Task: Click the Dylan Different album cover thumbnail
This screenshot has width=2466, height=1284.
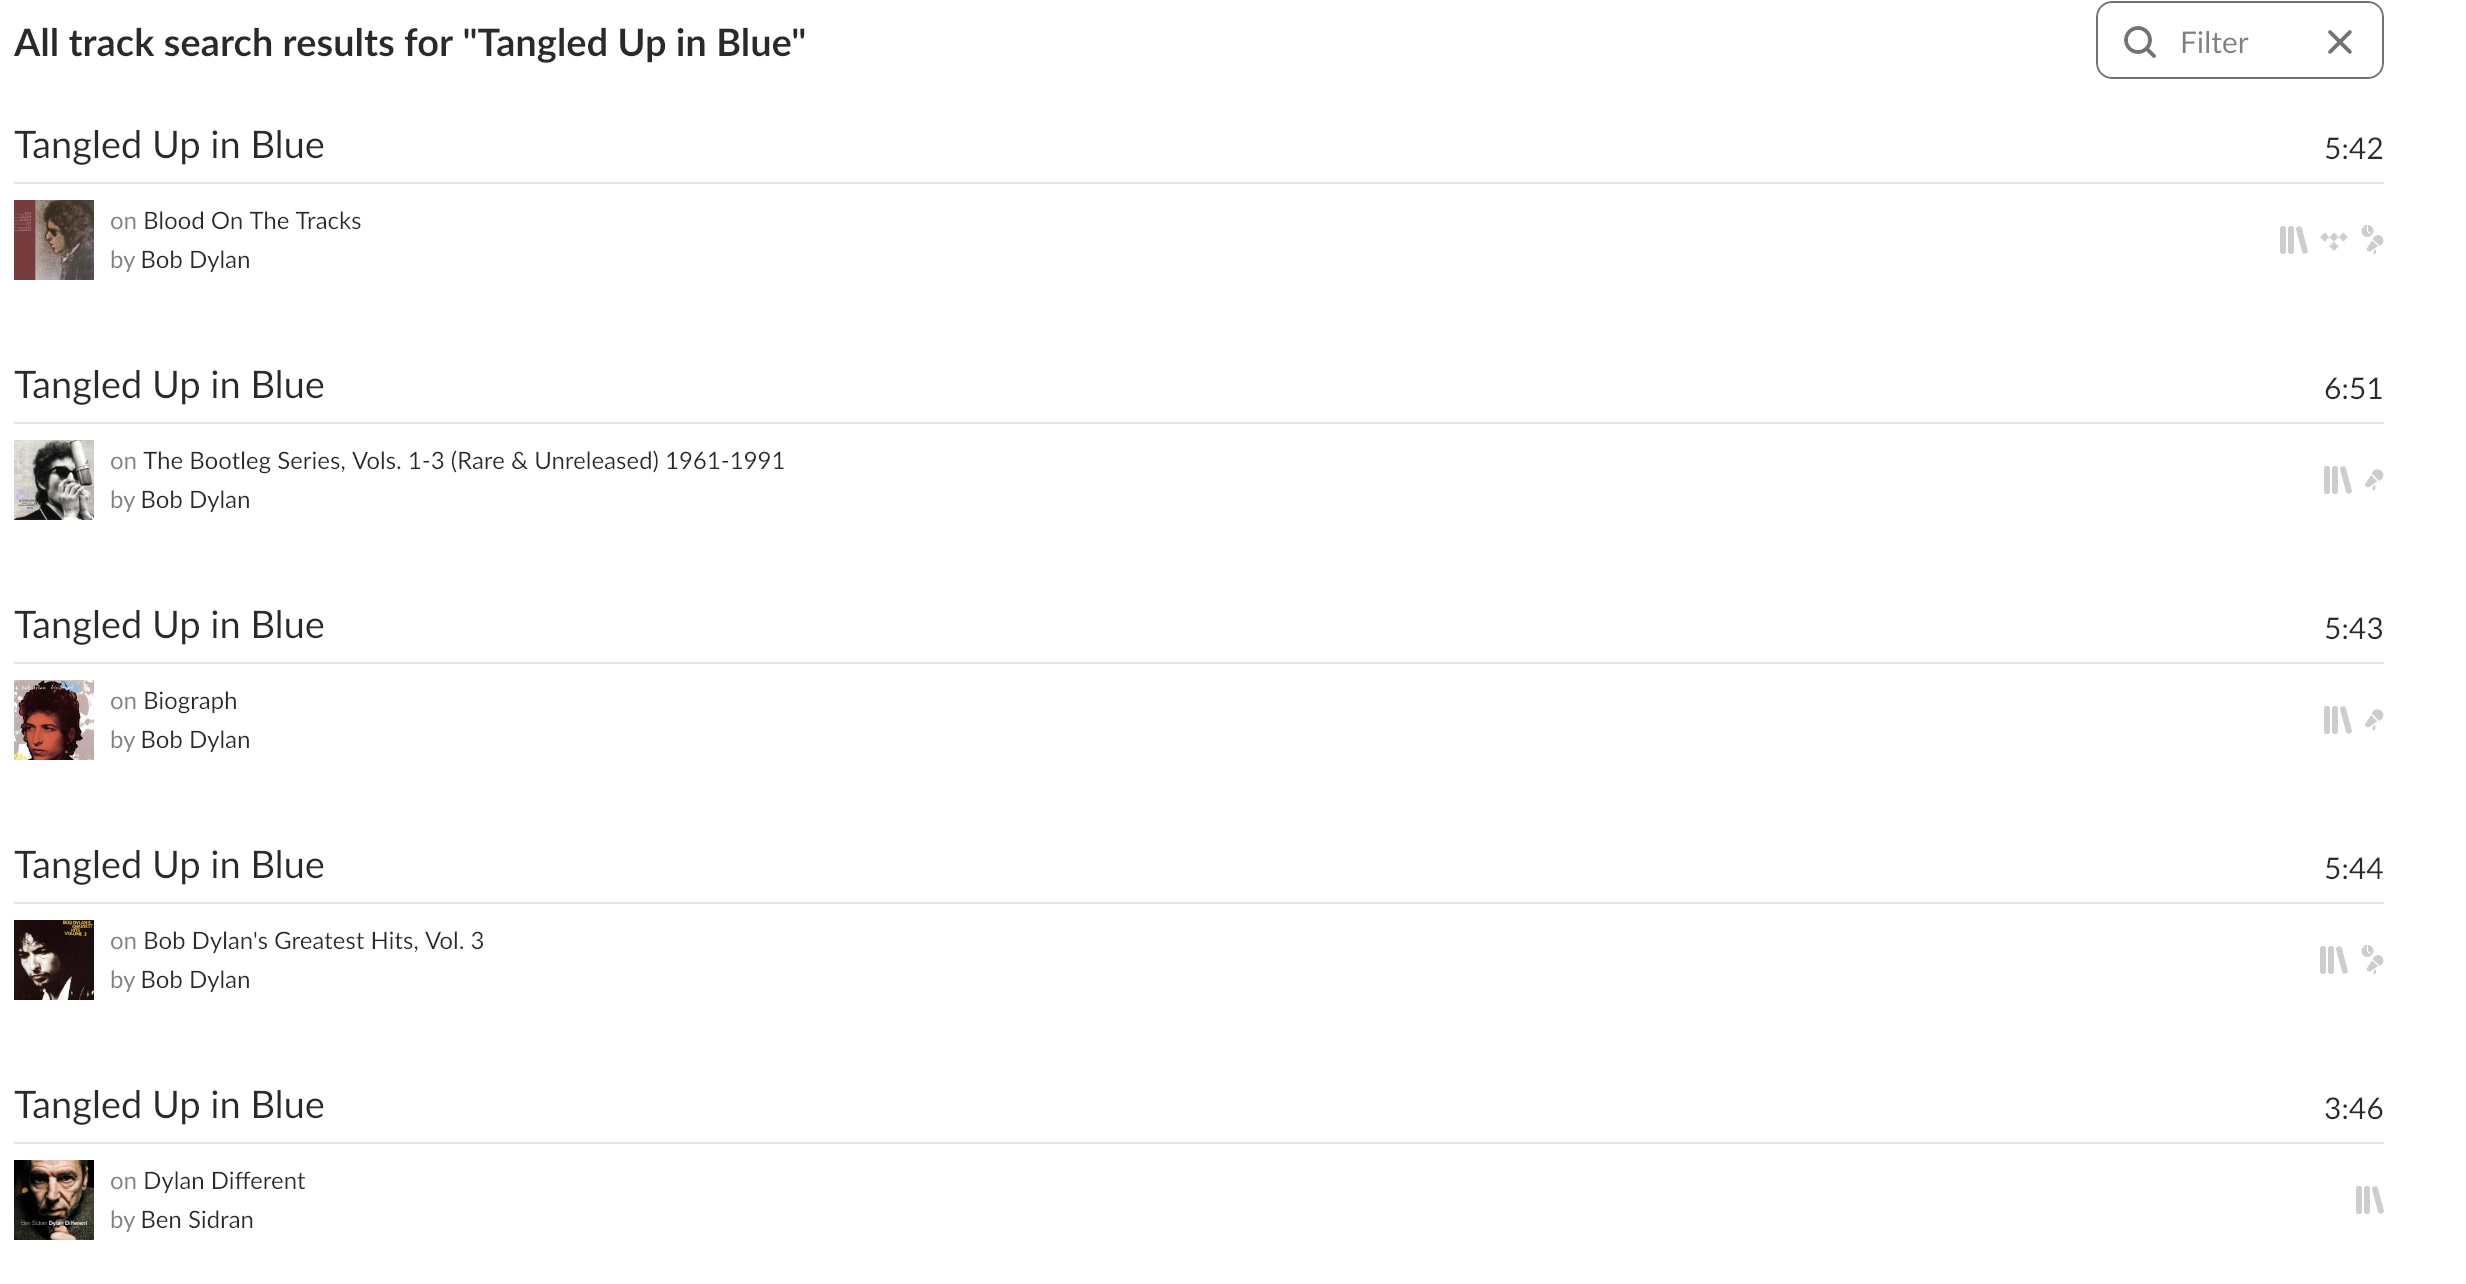Action: pyautogui.click(x=54, y=1200)
